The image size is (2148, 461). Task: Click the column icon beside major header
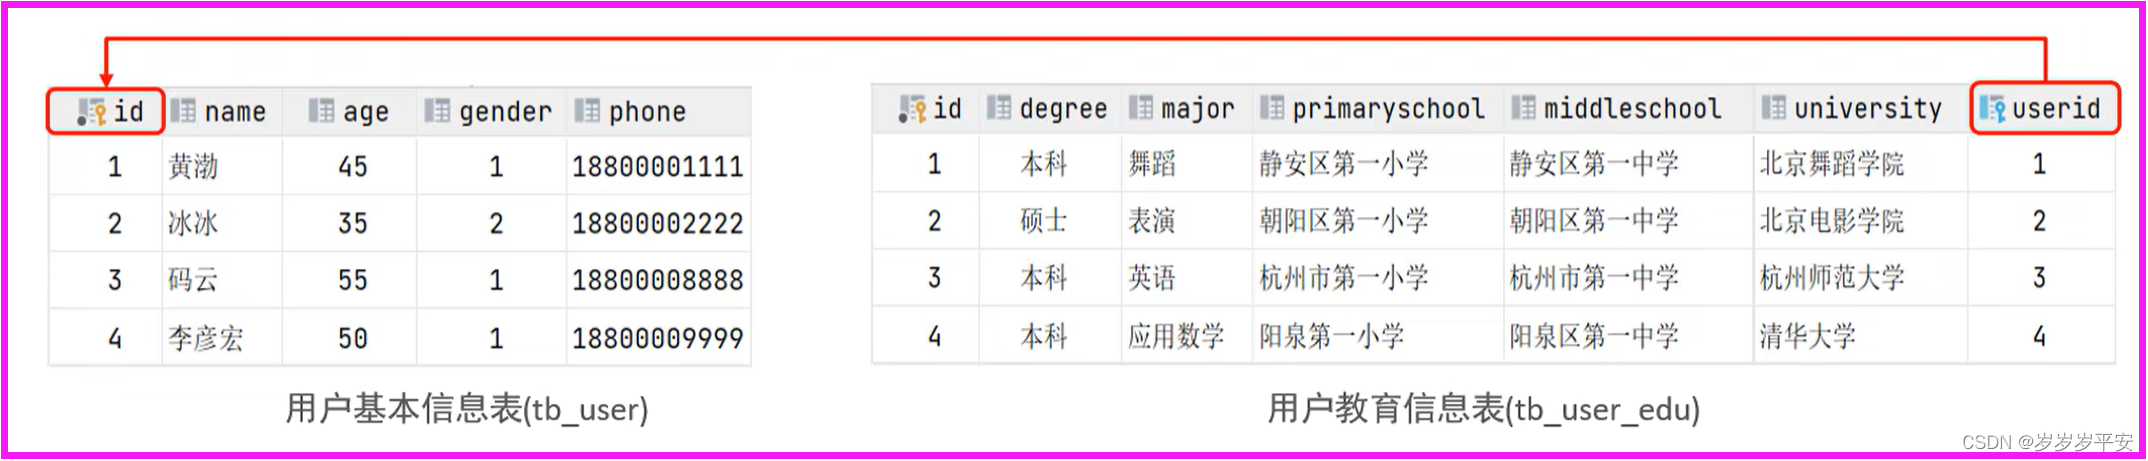(1140, 108)
